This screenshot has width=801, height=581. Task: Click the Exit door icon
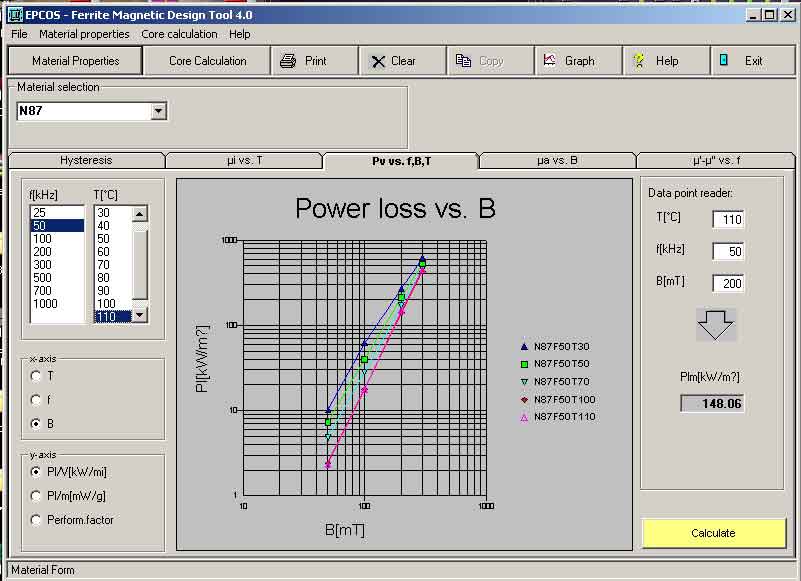(x=724, y=60)
